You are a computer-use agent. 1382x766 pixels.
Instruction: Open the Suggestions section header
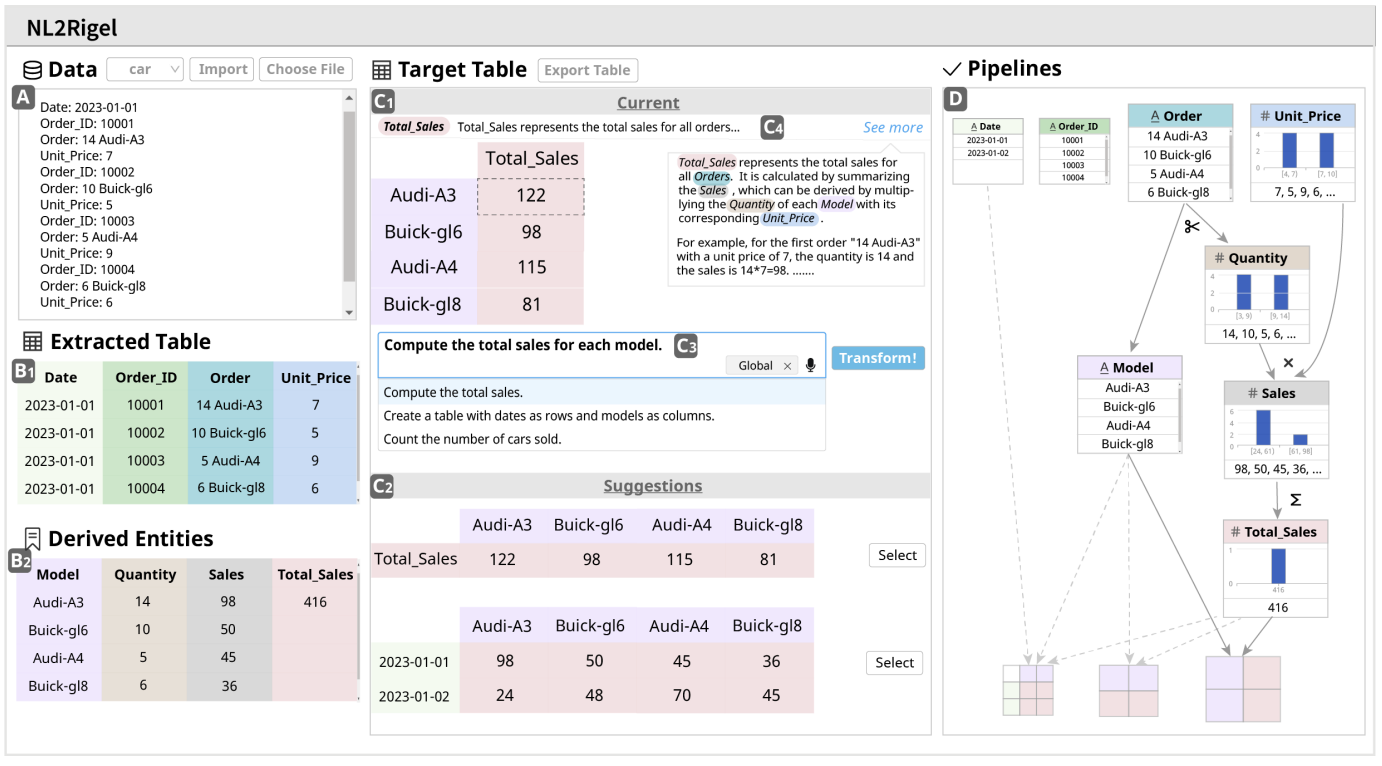point(652,486)
